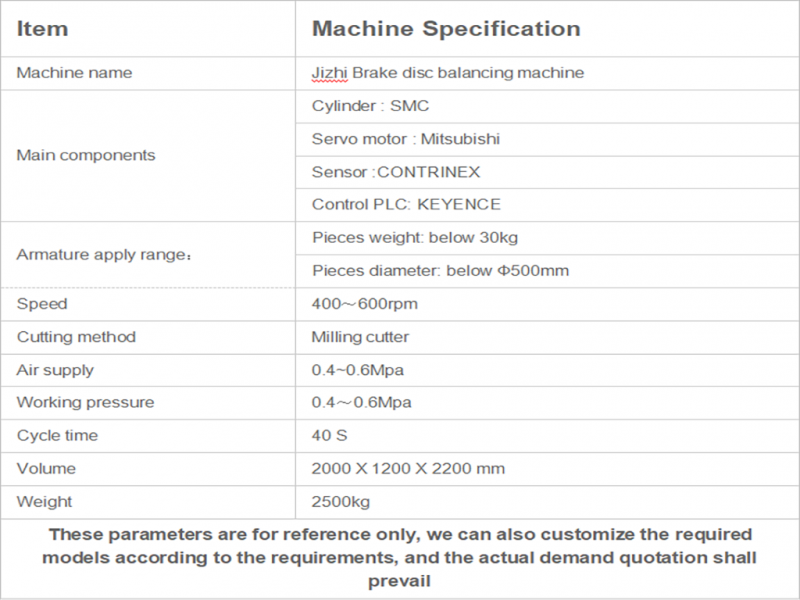The image size is (800, 600).
Task: Click the Jizhi Brake disc balancing machine text
Action: (448, 73)
